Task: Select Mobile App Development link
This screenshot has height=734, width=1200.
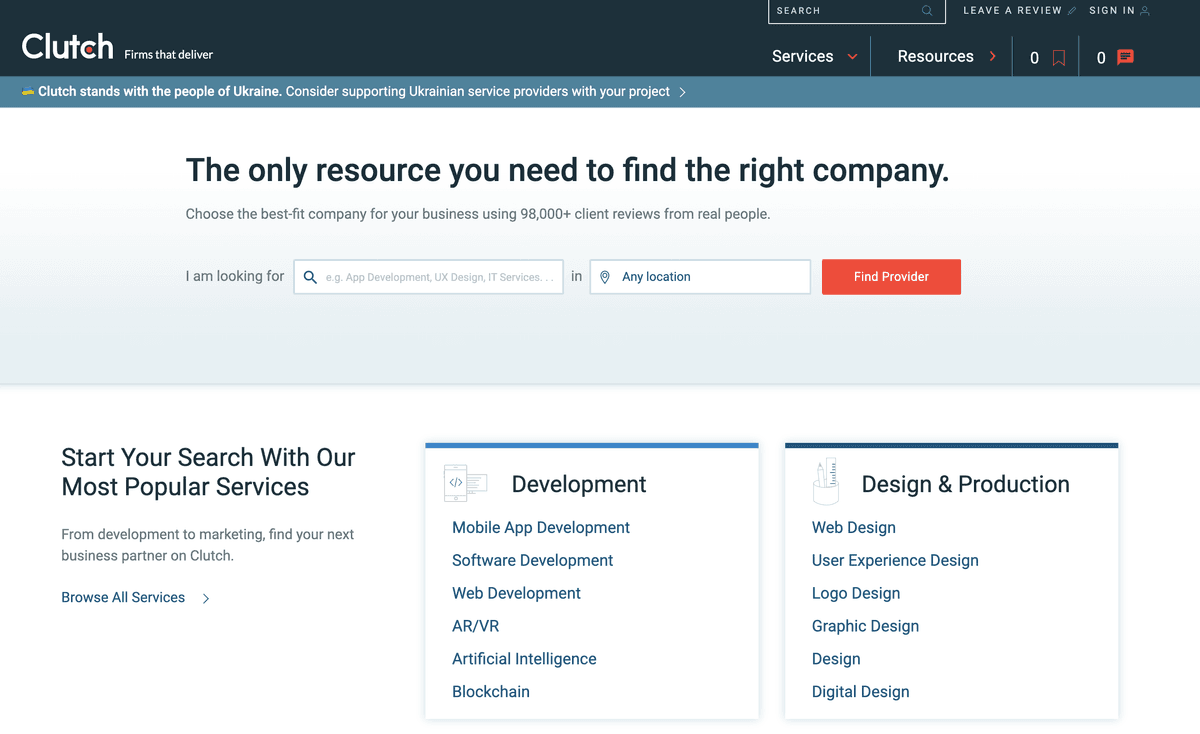Action: [x=541, y=528]
